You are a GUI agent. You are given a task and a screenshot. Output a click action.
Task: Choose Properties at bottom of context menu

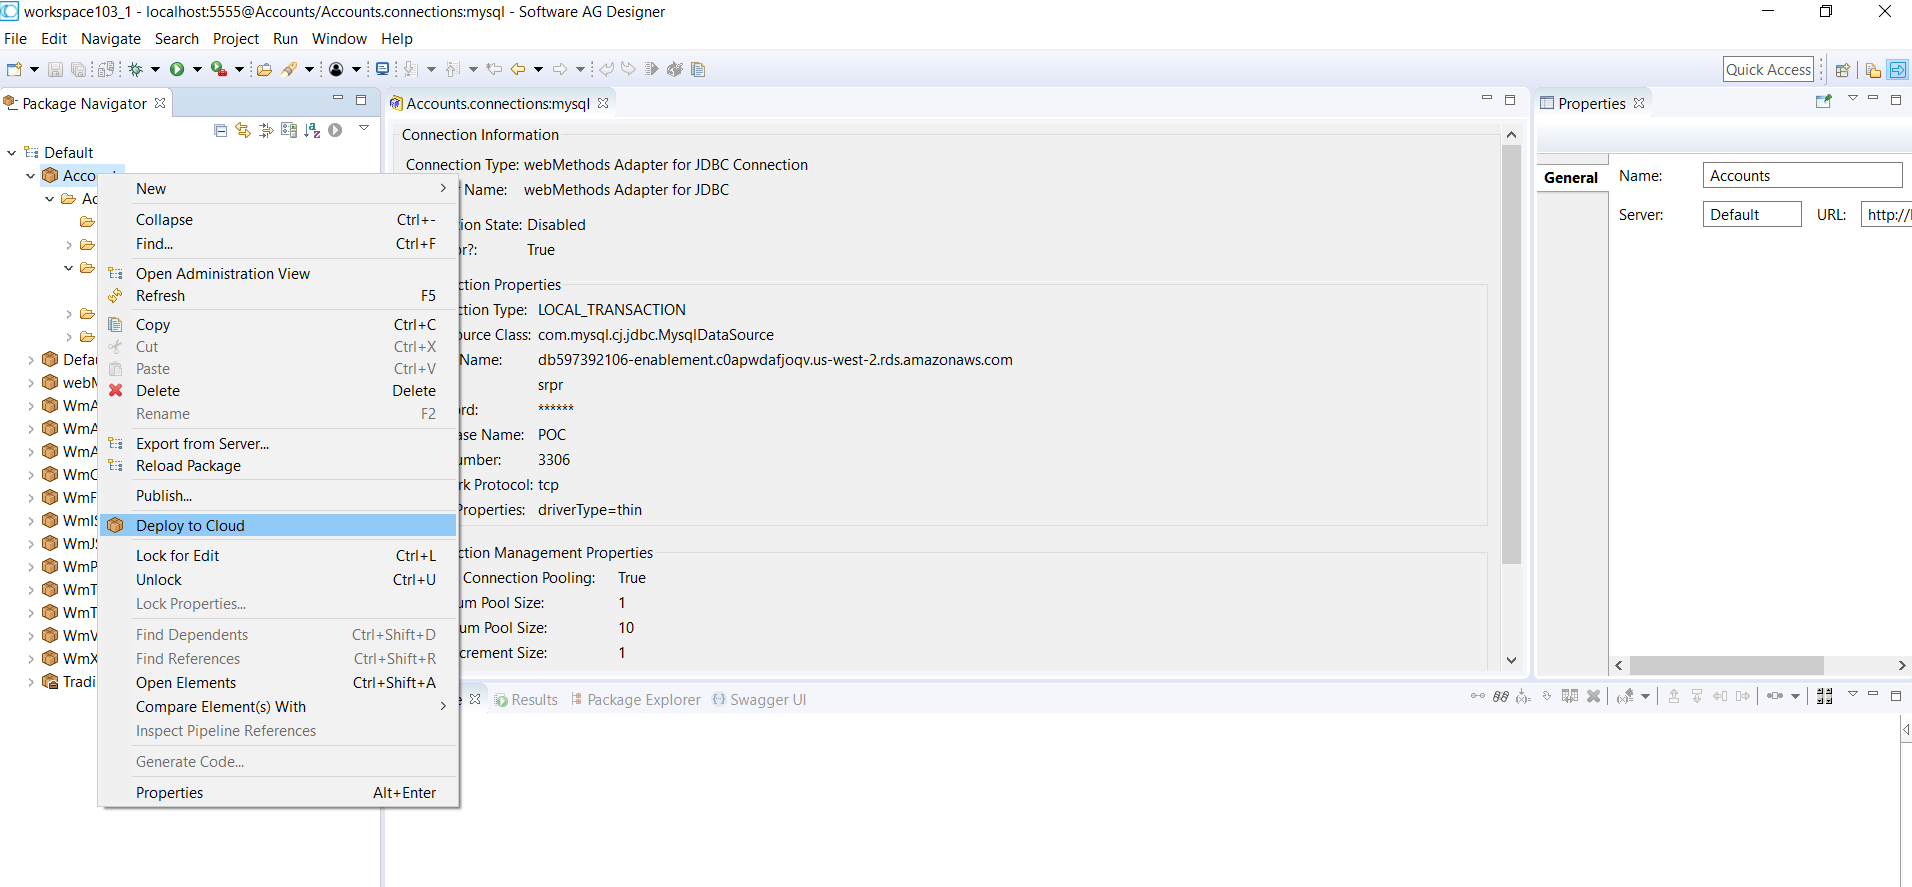[x=279, y=793]
